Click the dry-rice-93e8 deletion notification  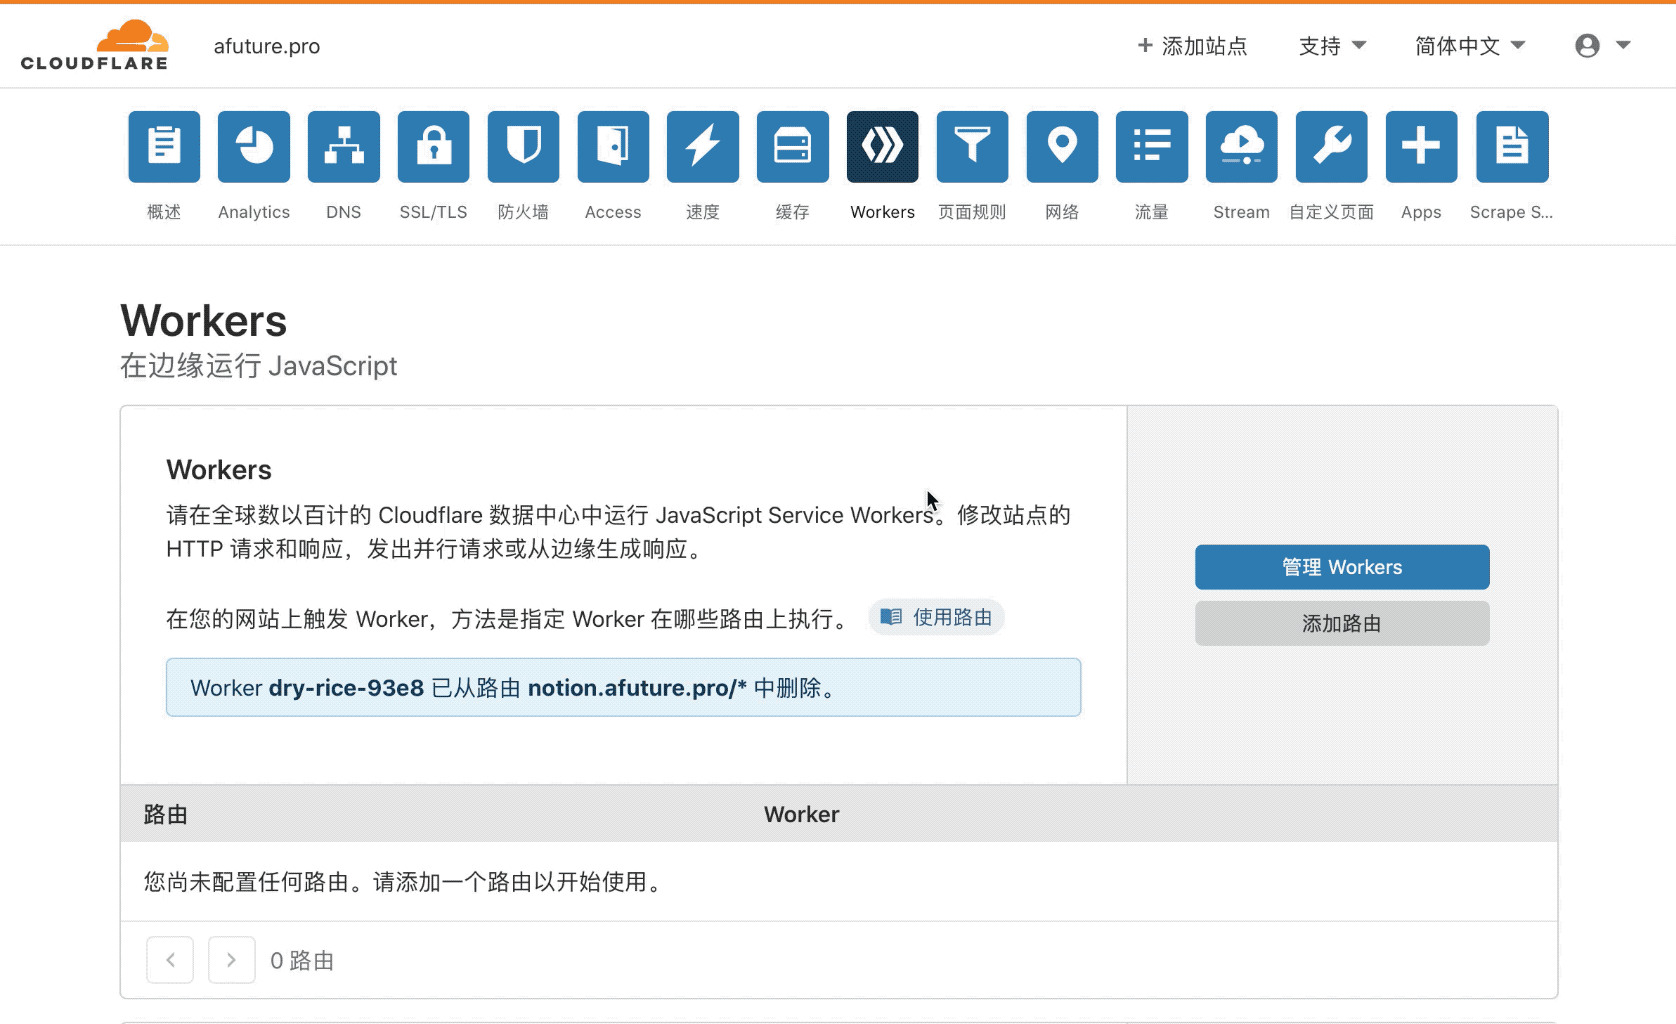(x=623, y=687)
